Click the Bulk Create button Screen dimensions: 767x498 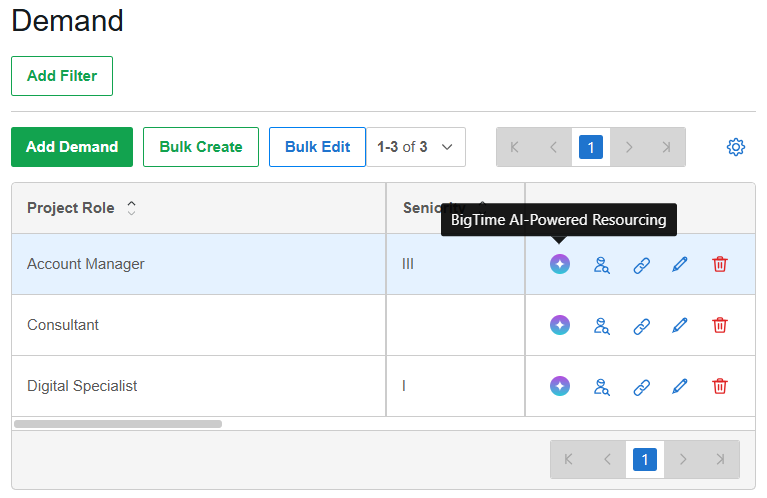tap(201, 147)
